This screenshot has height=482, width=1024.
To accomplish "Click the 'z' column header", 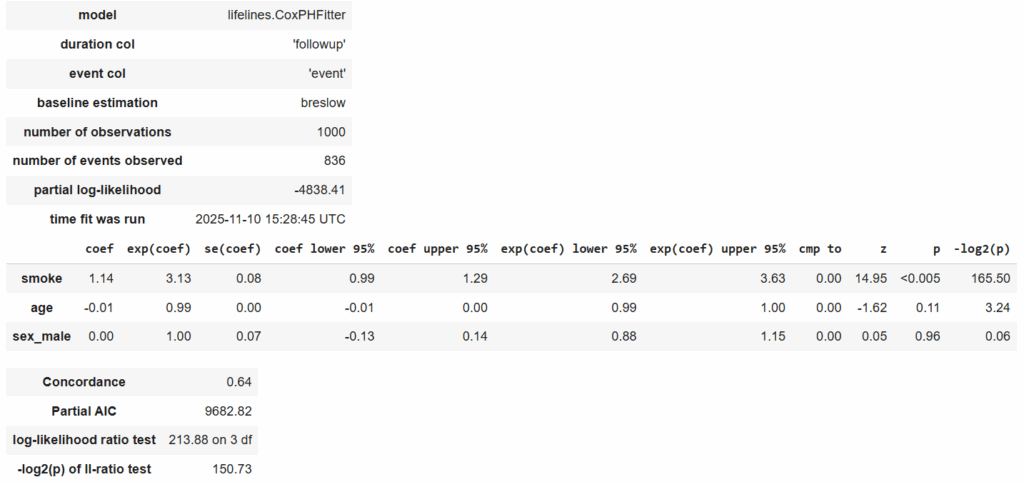I will tap(884, 249).
